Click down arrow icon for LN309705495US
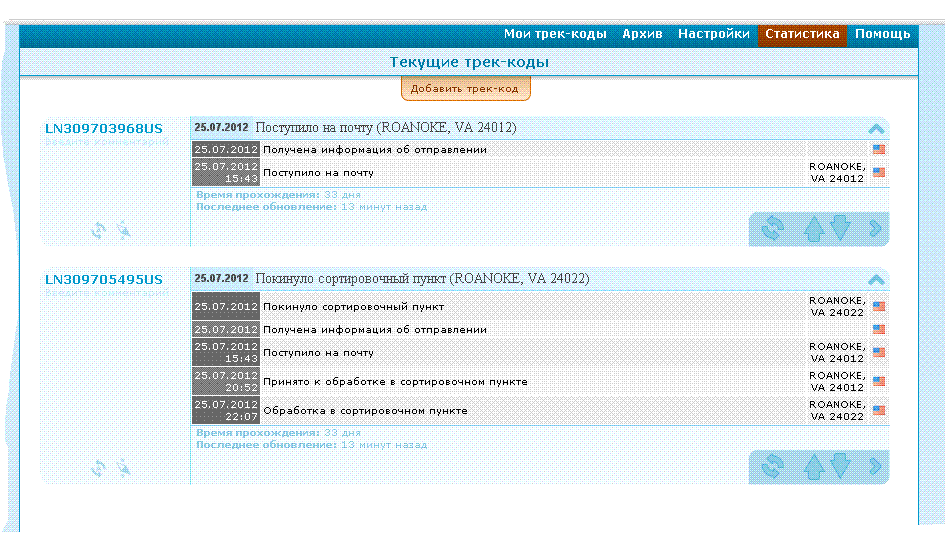Viewport: 945px width, 545px height. [840, 466]
